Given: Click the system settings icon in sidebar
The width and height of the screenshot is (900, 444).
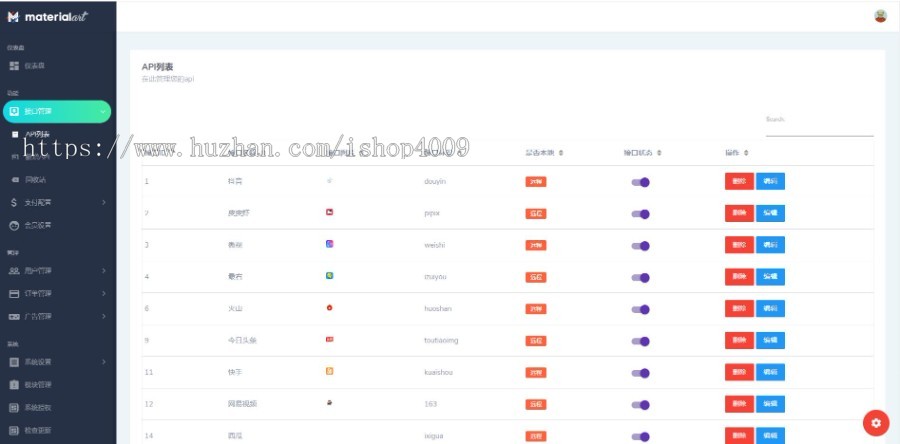Looking at the screenshot, I should pos(14,362).
